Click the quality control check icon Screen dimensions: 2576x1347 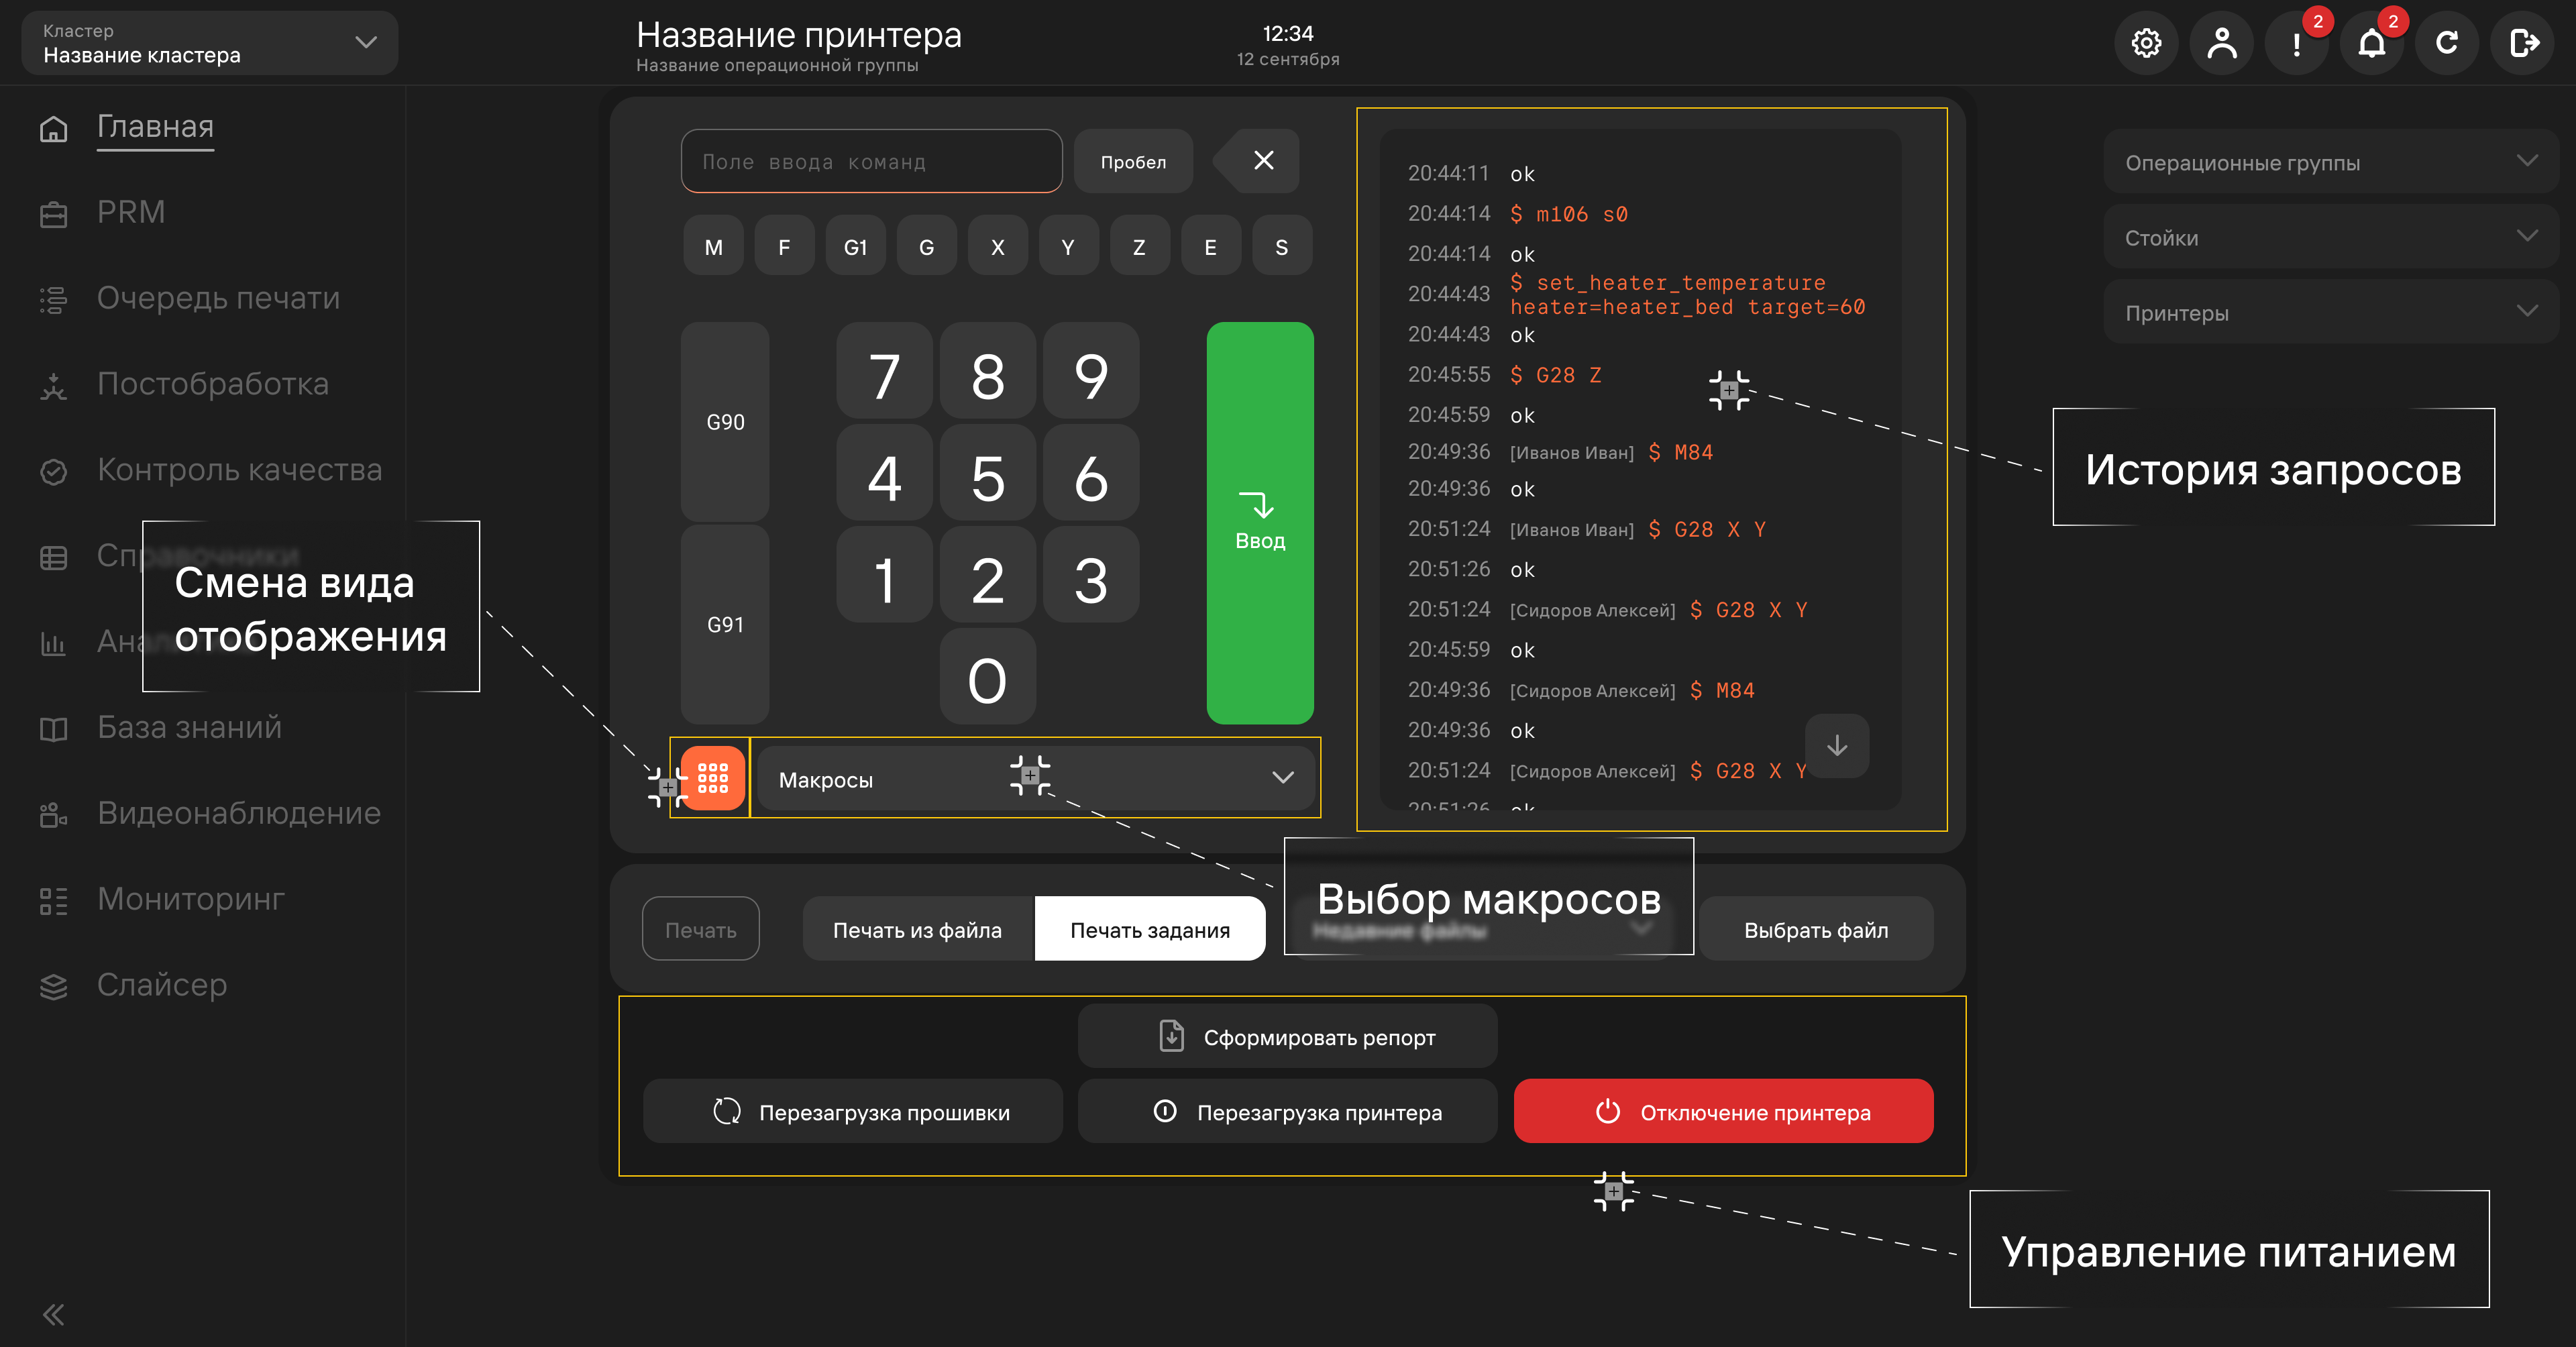coord(53,471)
